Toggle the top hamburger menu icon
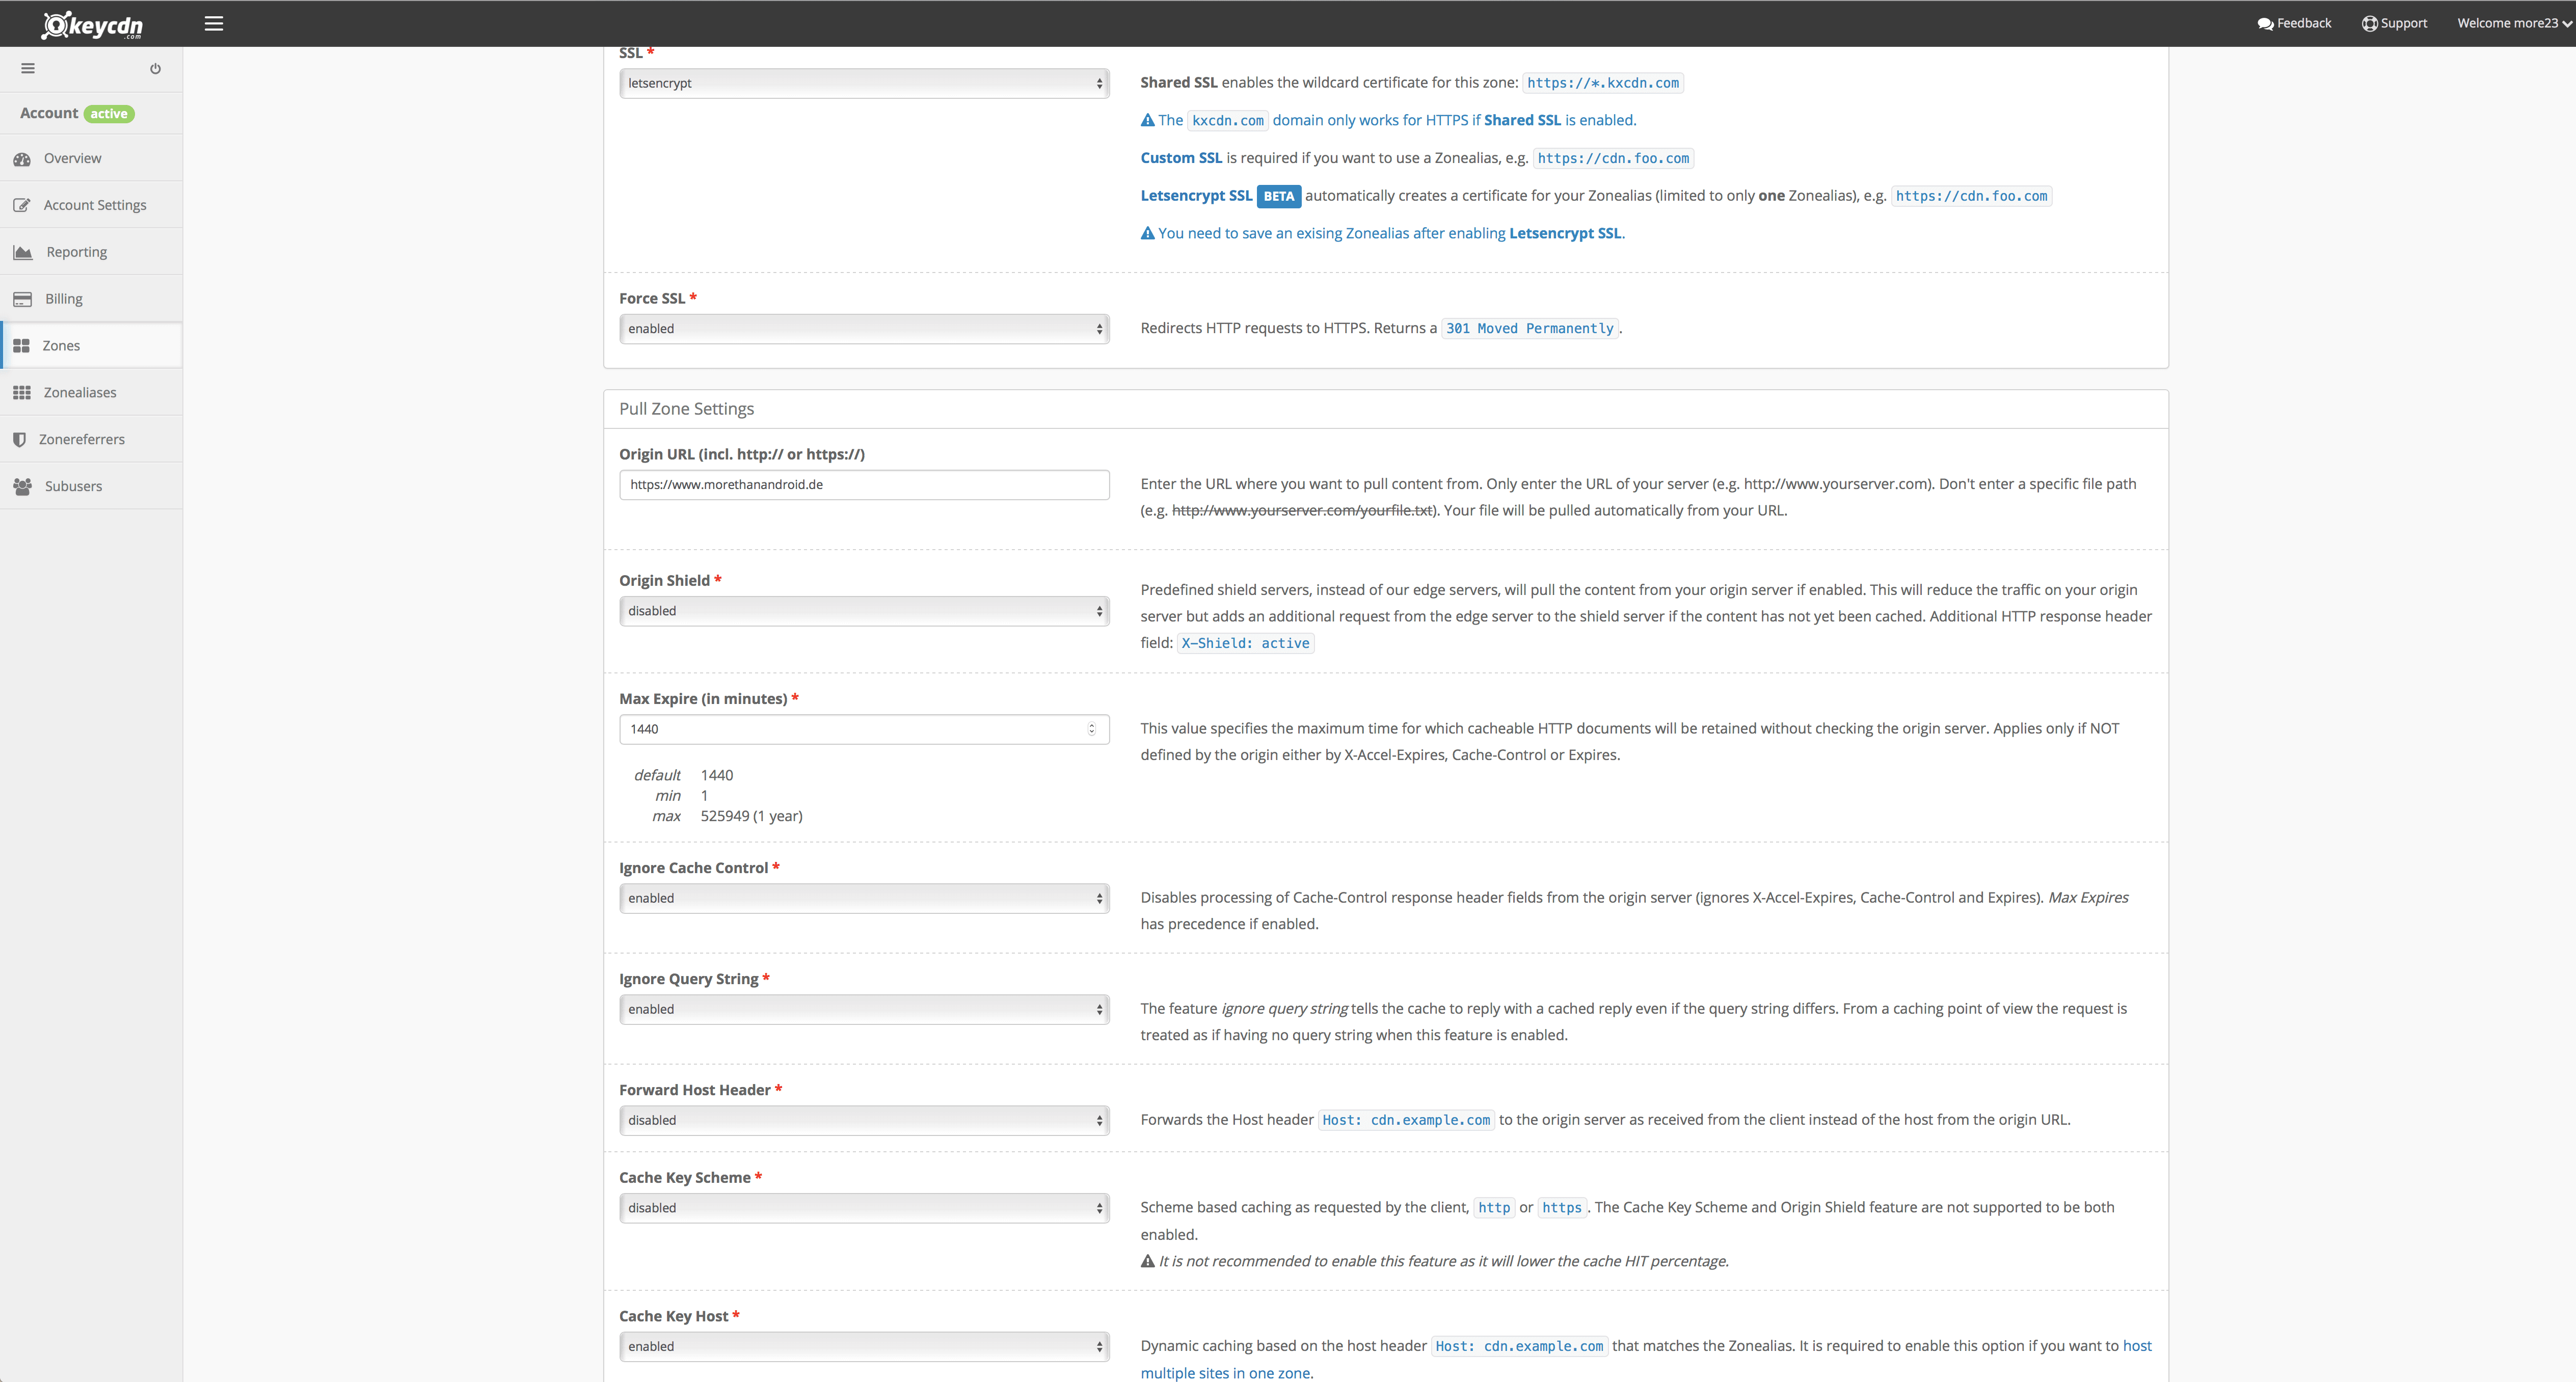Screen dimensions: 2576x1382 click(214, 23)
